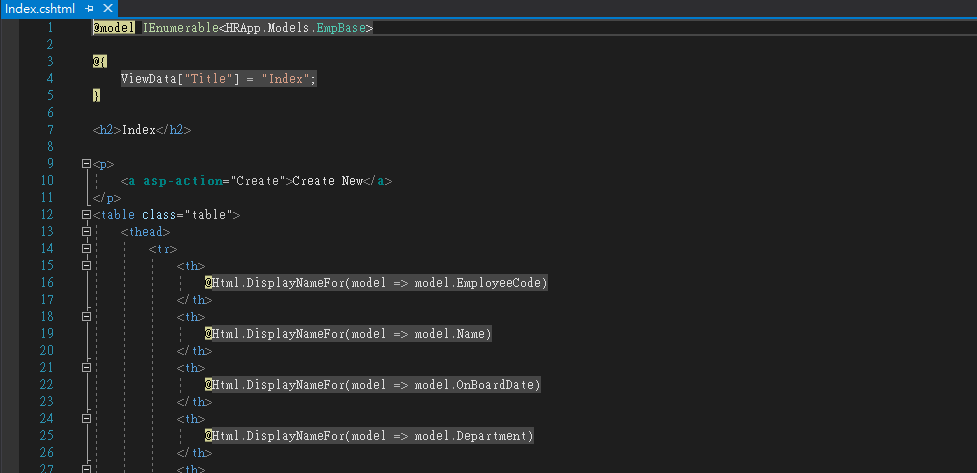The width and height of the screenshot is (977, 473).
Task: Click the closing </th> tag on line 26
Action: (x=194, y=453)
